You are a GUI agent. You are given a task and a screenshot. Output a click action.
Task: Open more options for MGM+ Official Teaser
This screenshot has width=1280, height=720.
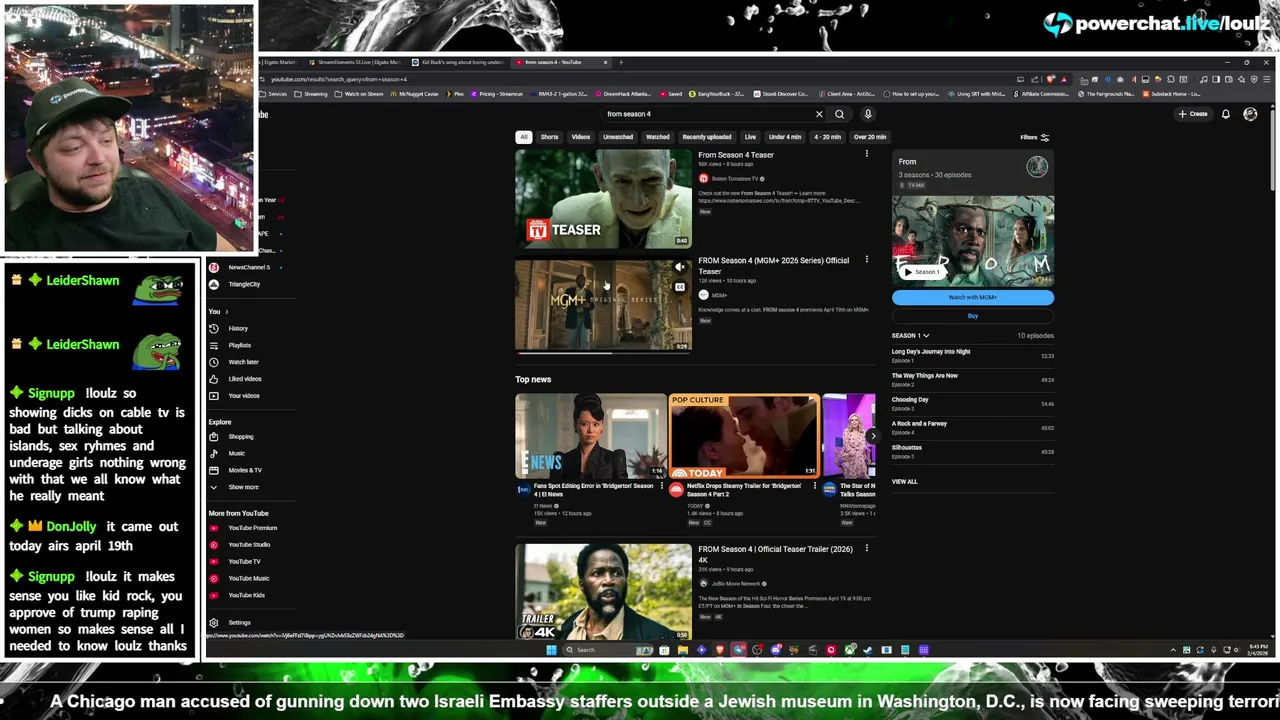[x=867, y=260]
